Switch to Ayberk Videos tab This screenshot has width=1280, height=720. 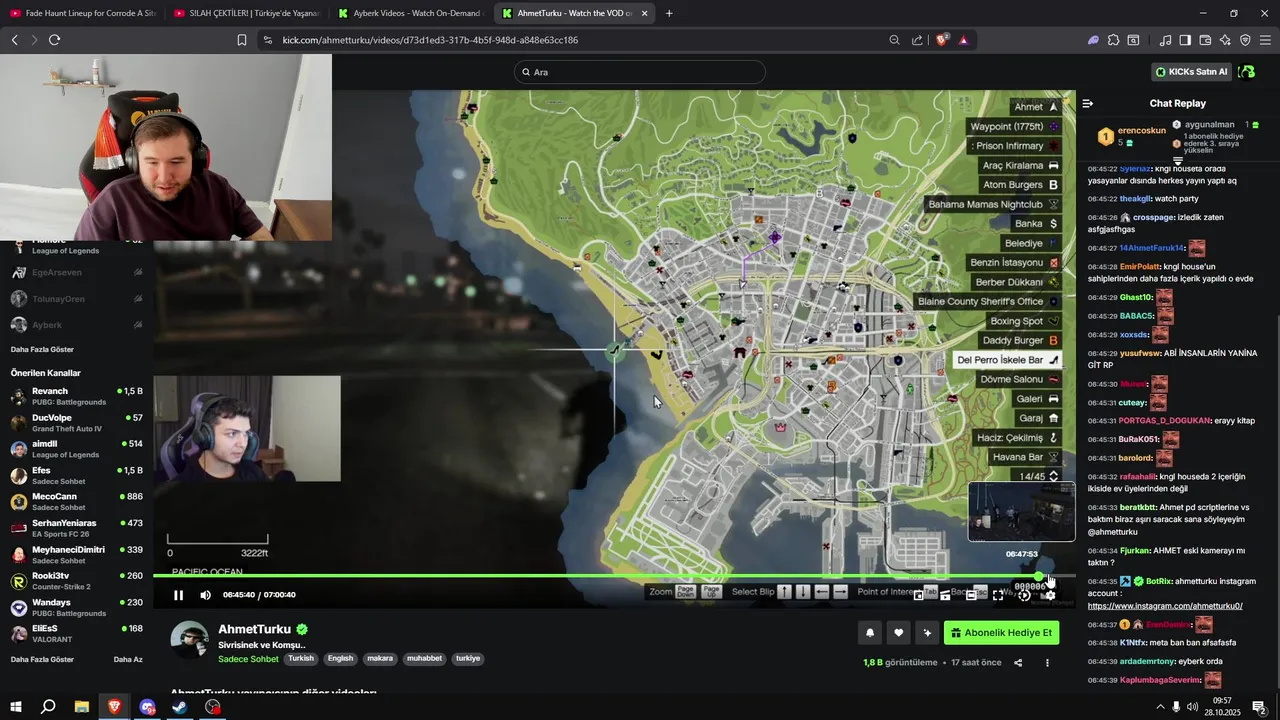click(x=410, y=13)
